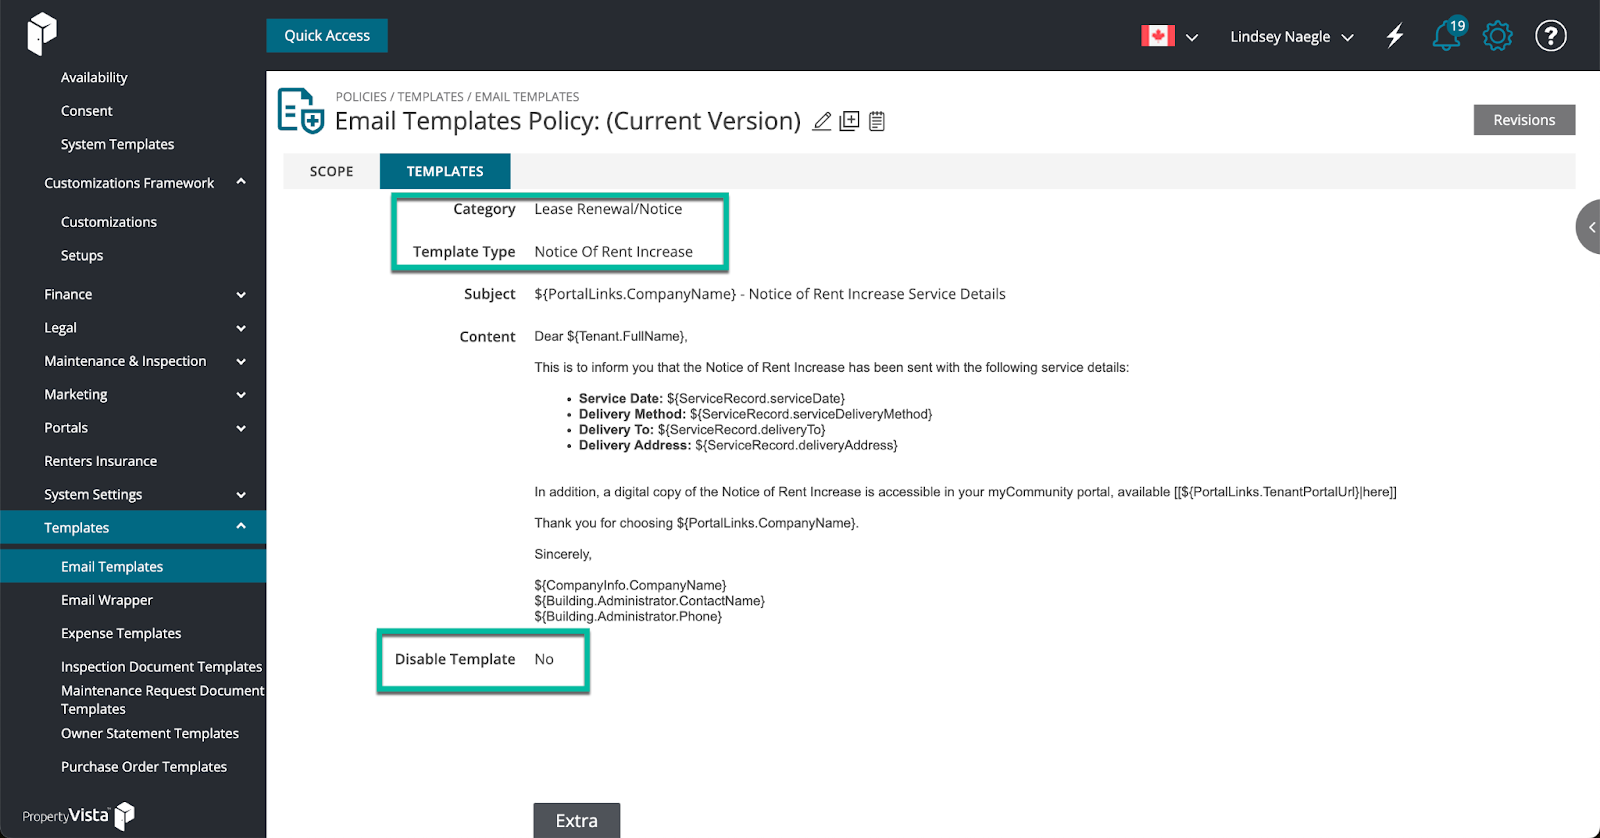
Task: Click the Disable Template value No
Action: [x=544, y=659]
